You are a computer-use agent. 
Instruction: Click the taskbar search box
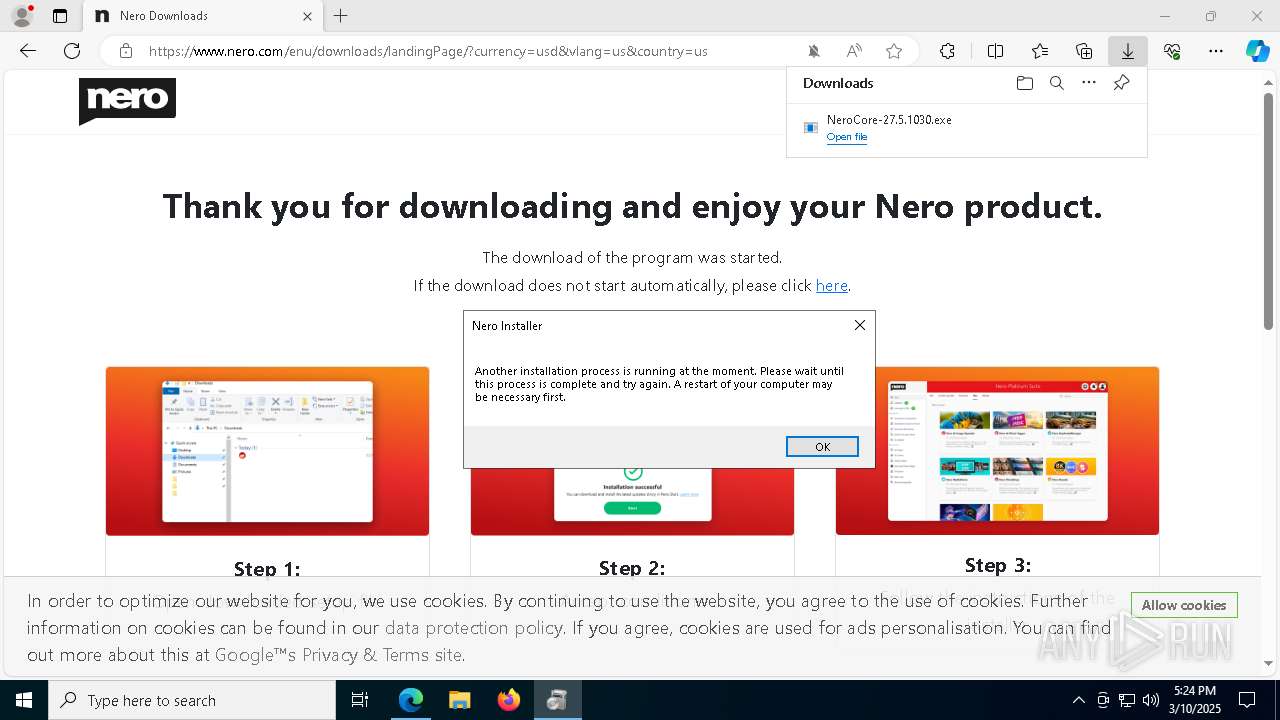[x=192, y=700]
